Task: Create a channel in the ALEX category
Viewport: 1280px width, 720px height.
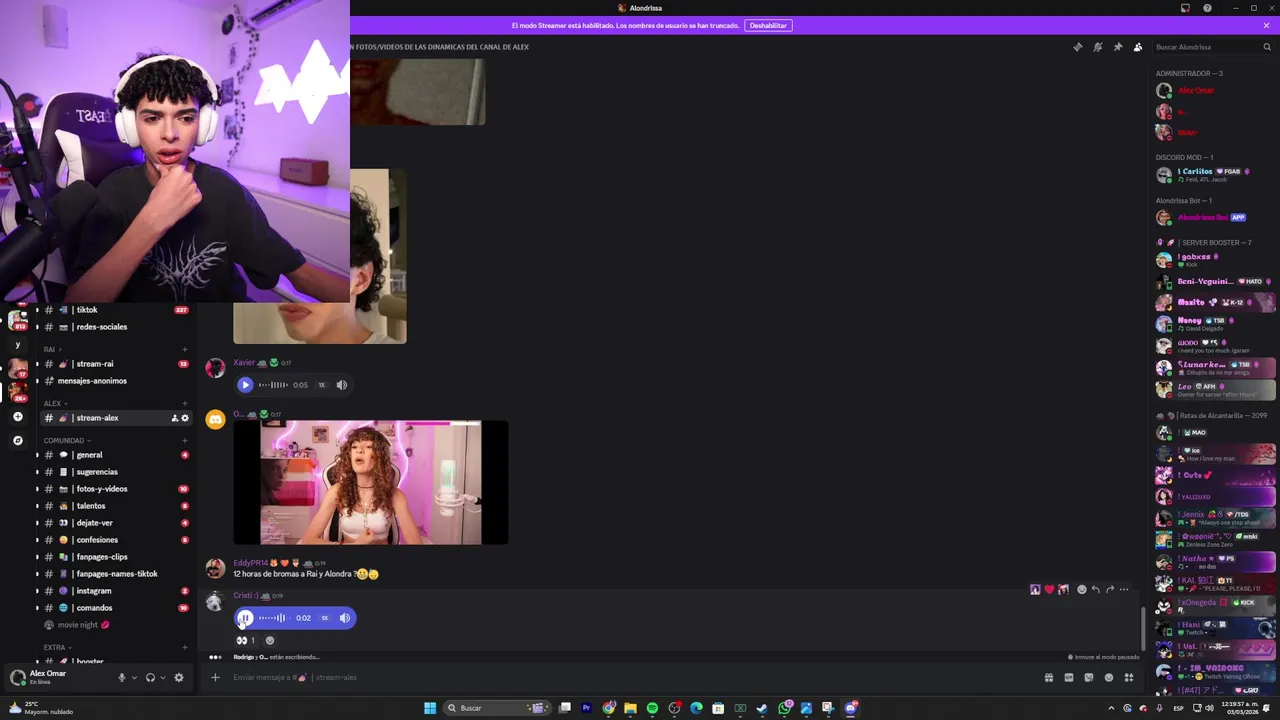Action: pos(184,403)
